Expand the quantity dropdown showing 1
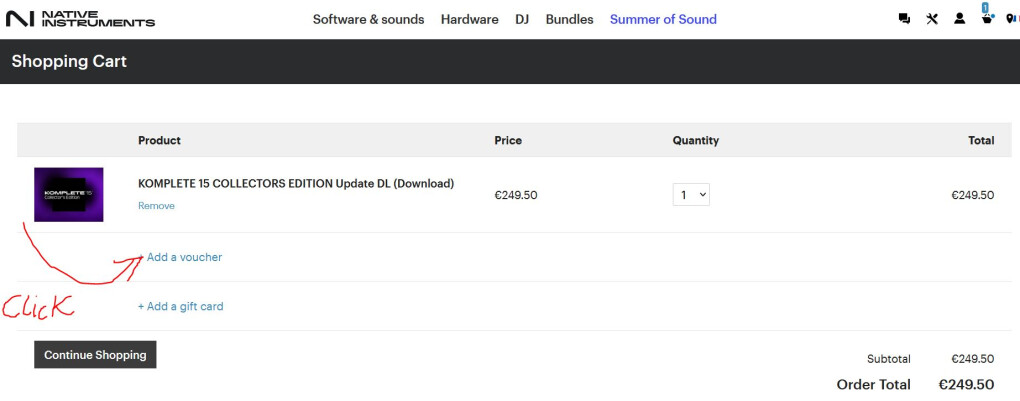This screenshot has height=401, width=1020. click(691, 195)
